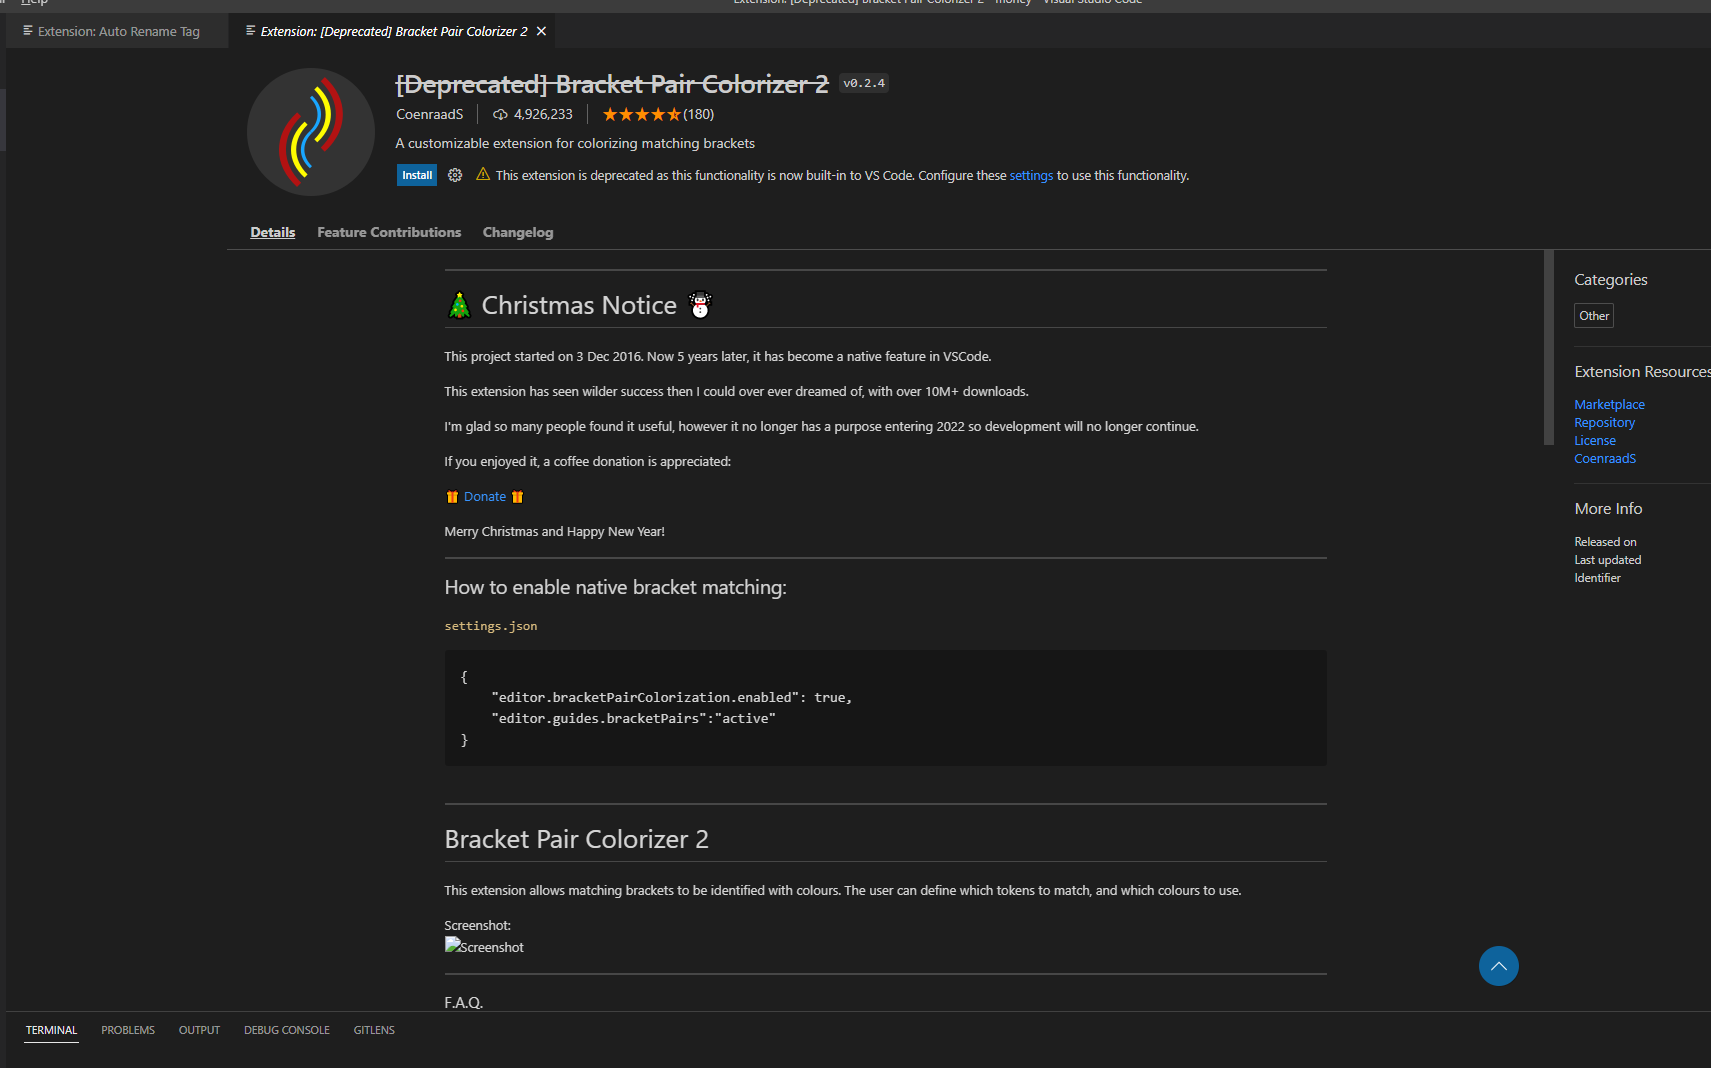Click the bracketPairColorization.enabled code line

tap(672, 697)
